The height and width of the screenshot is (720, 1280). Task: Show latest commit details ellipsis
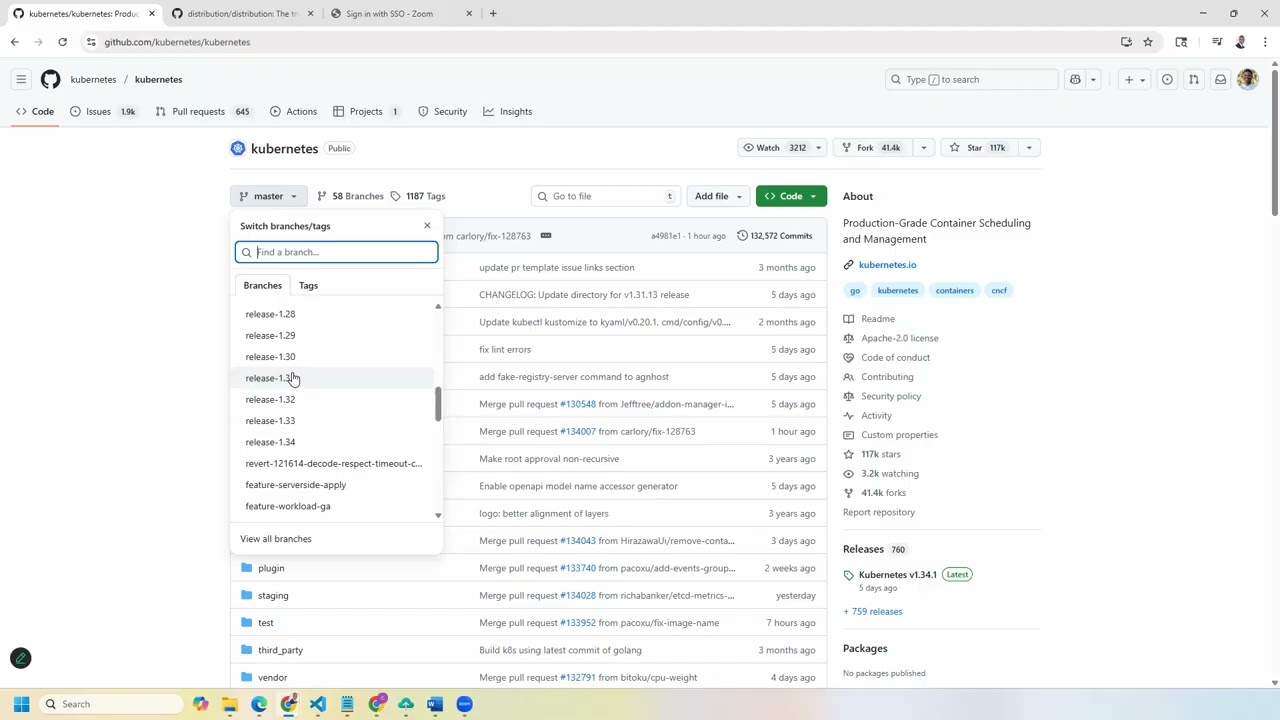coord(545,236)
